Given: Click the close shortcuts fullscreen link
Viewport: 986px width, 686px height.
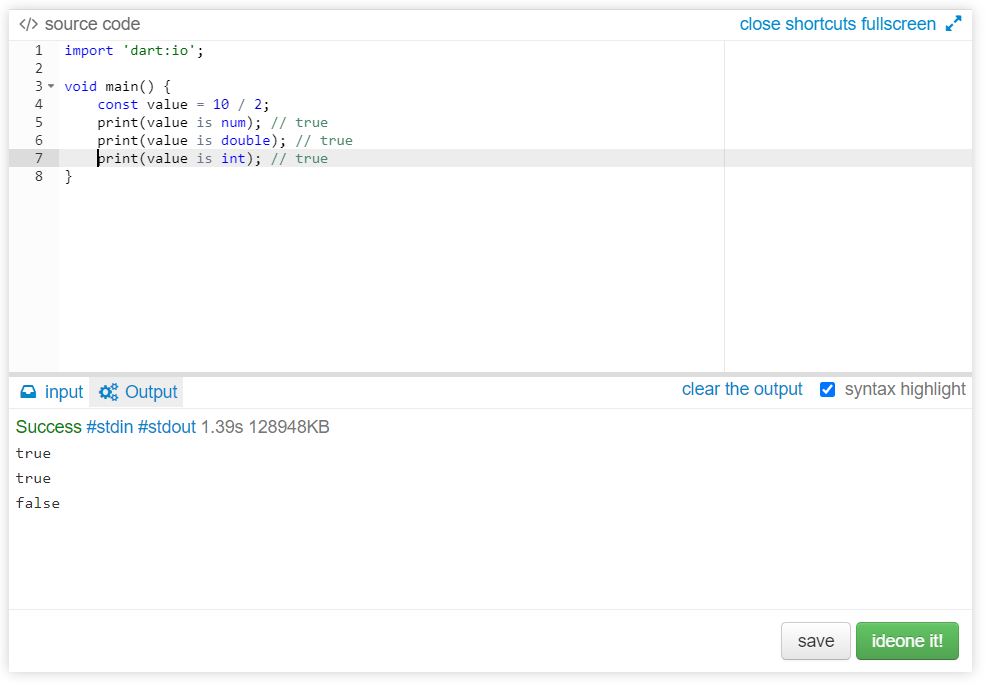Looking at the screenshot, I should 838,24.
